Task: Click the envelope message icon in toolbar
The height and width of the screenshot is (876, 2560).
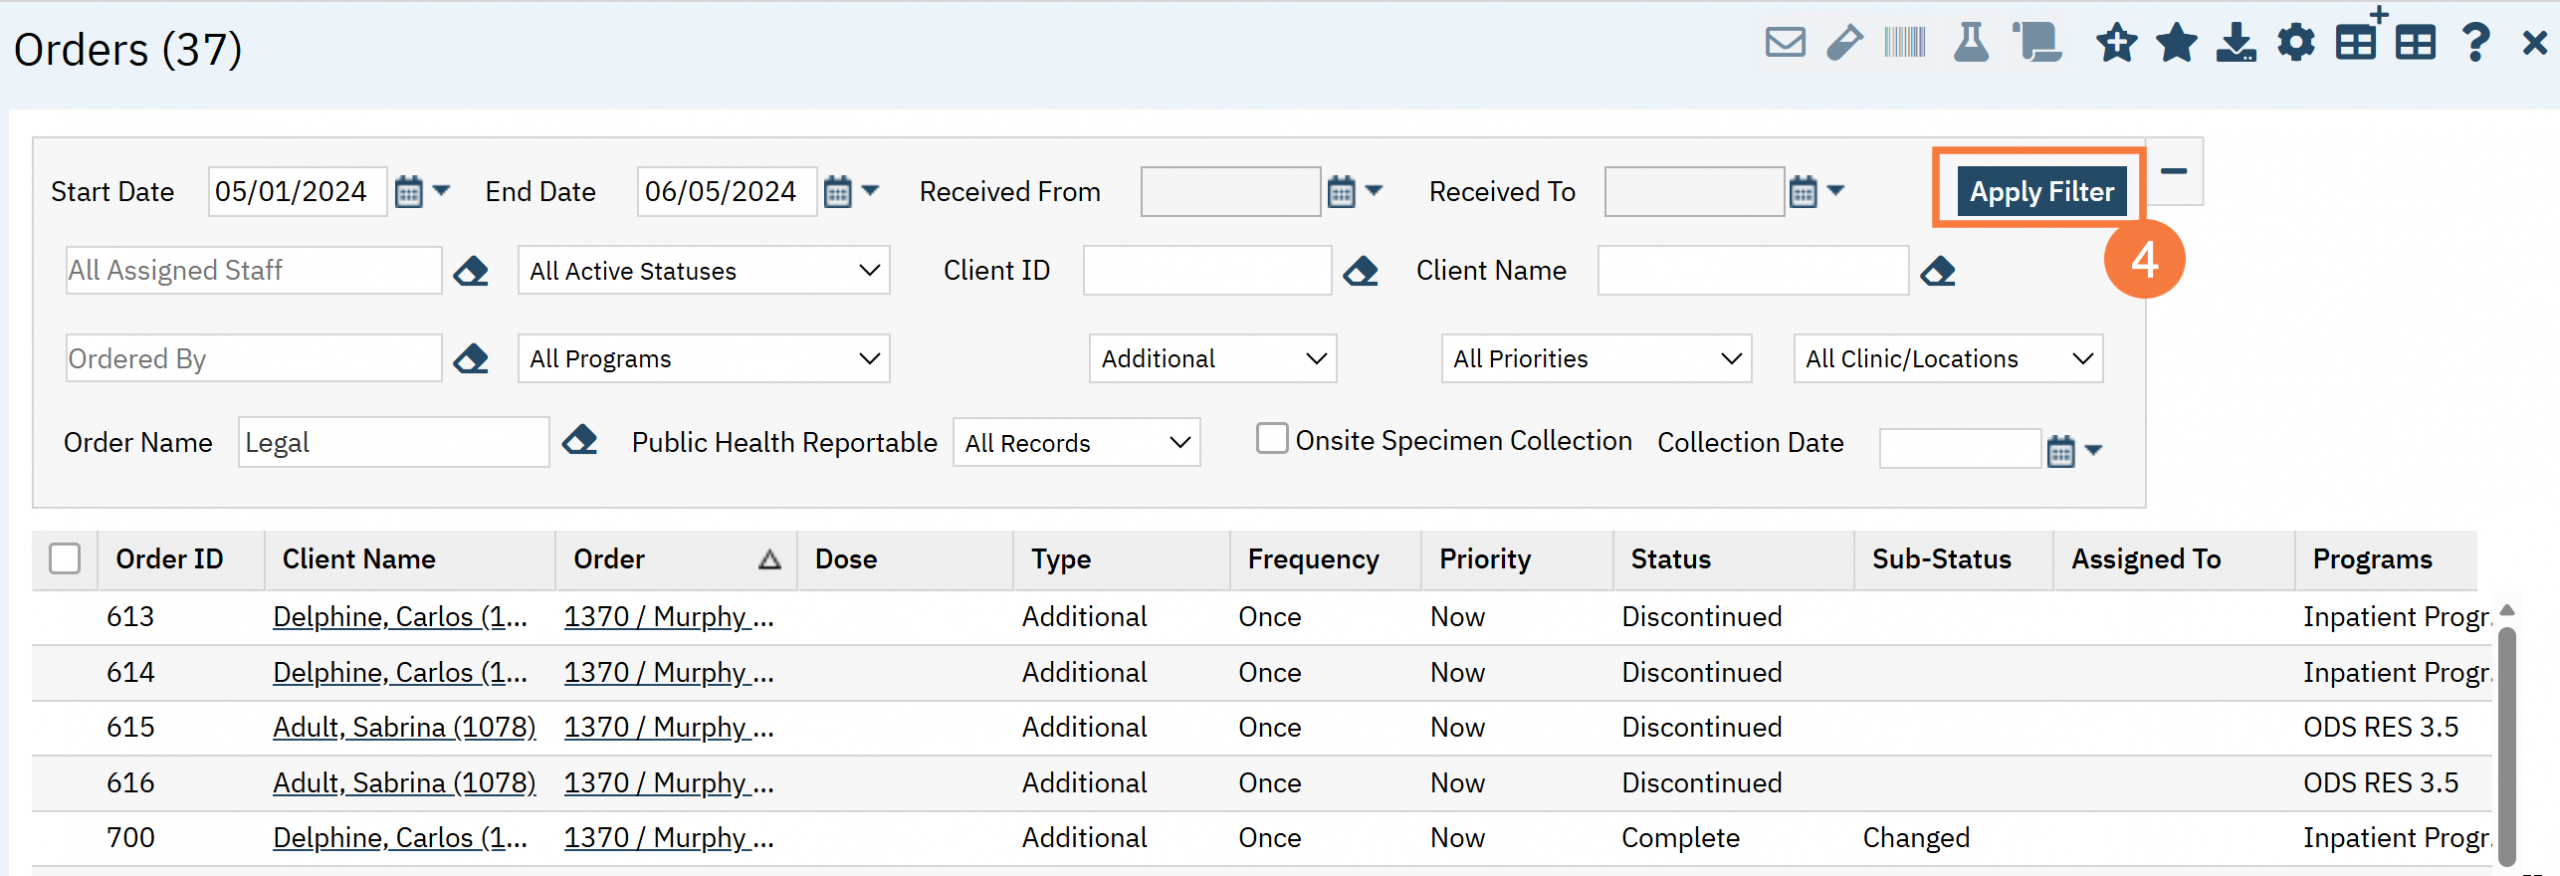Action: click(x=1784, y=43)
